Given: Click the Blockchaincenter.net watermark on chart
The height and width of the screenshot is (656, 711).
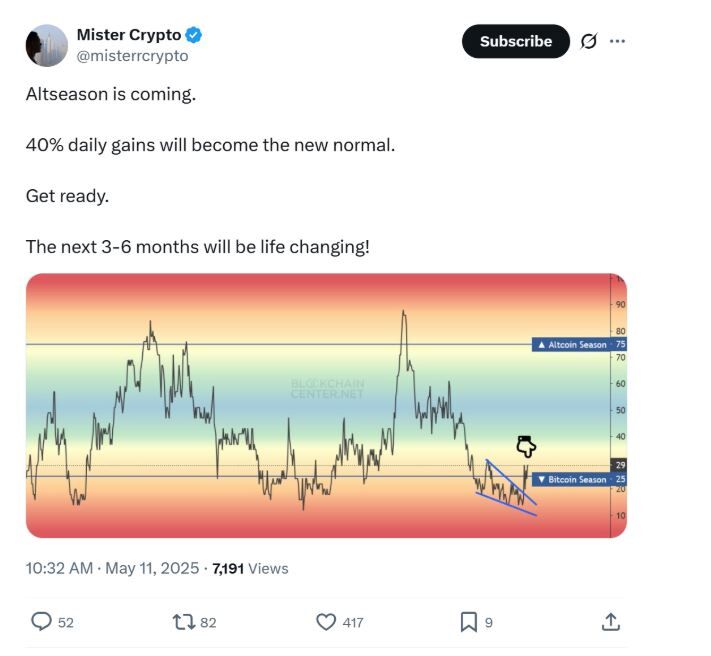Looking at the screenshot, I should pos(327,389).
